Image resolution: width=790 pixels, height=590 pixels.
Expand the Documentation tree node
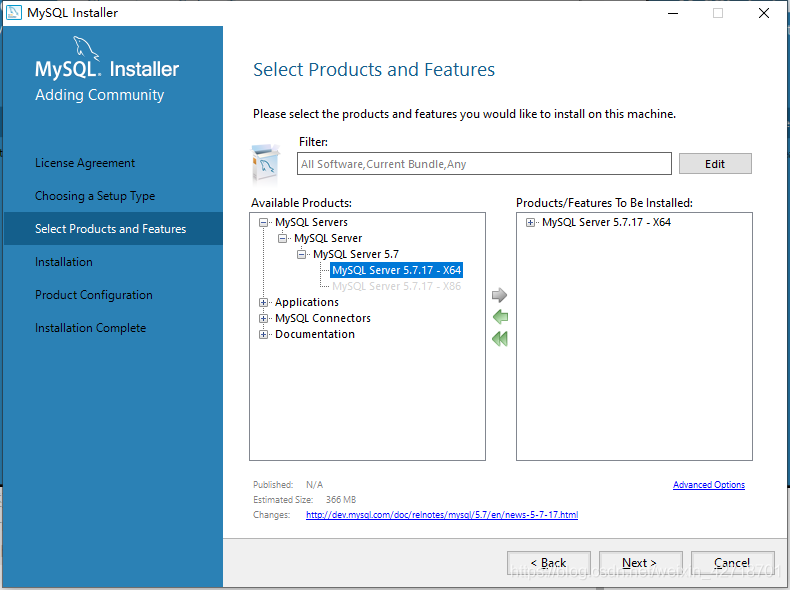[x=263, y=335]
